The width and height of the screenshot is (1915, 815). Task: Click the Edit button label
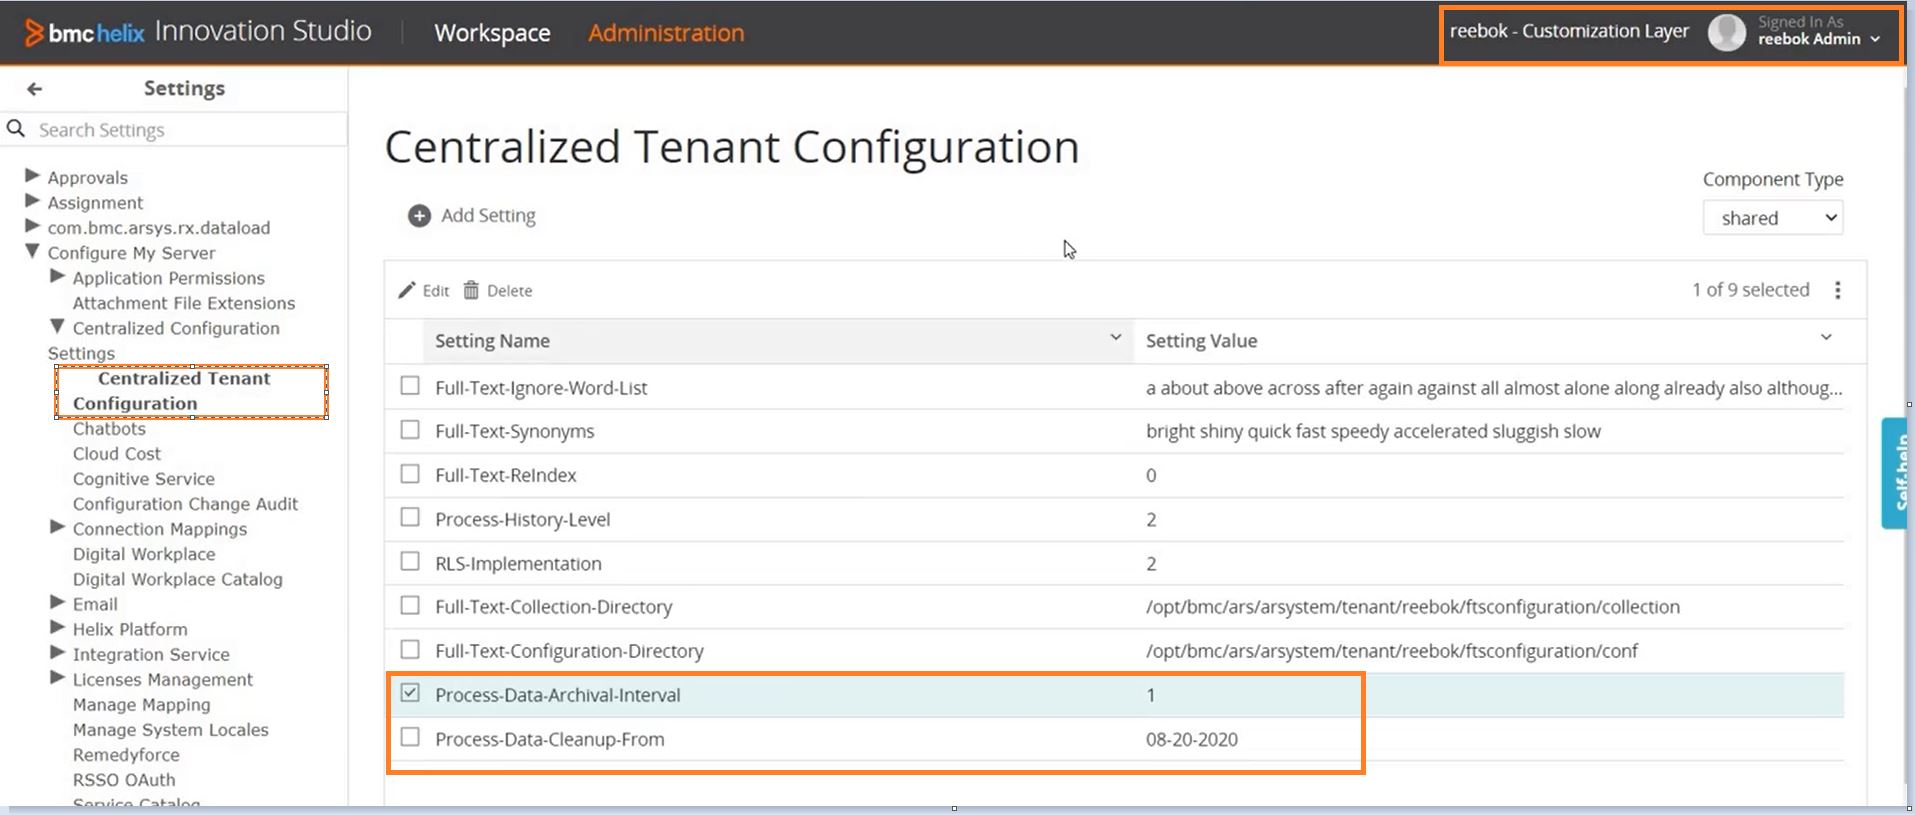click(436, 291)
